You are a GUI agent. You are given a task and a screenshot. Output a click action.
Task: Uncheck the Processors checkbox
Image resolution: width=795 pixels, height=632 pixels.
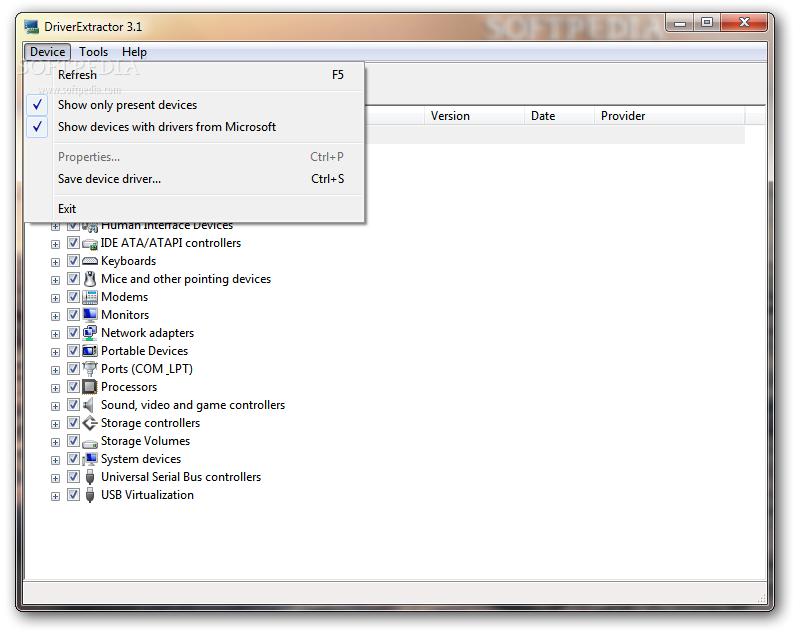coord(73,387)
